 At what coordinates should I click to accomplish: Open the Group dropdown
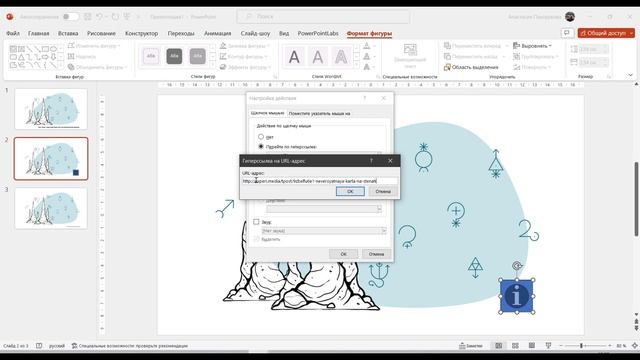point(536,56)
